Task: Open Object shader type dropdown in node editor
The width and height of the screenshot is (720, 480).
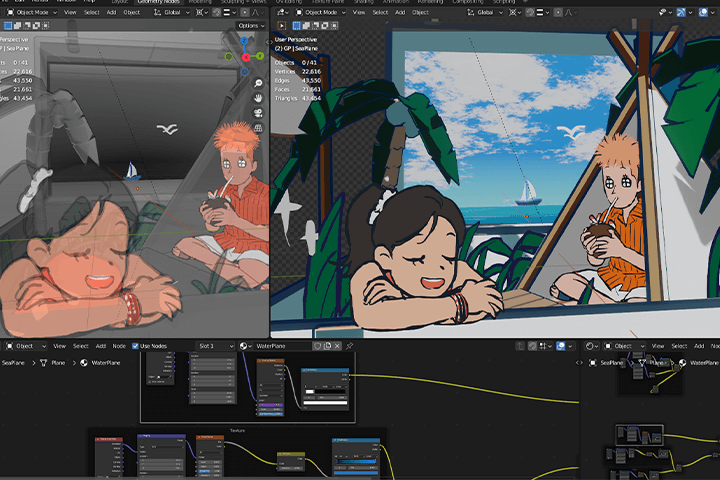Action: tap(25, 346)
